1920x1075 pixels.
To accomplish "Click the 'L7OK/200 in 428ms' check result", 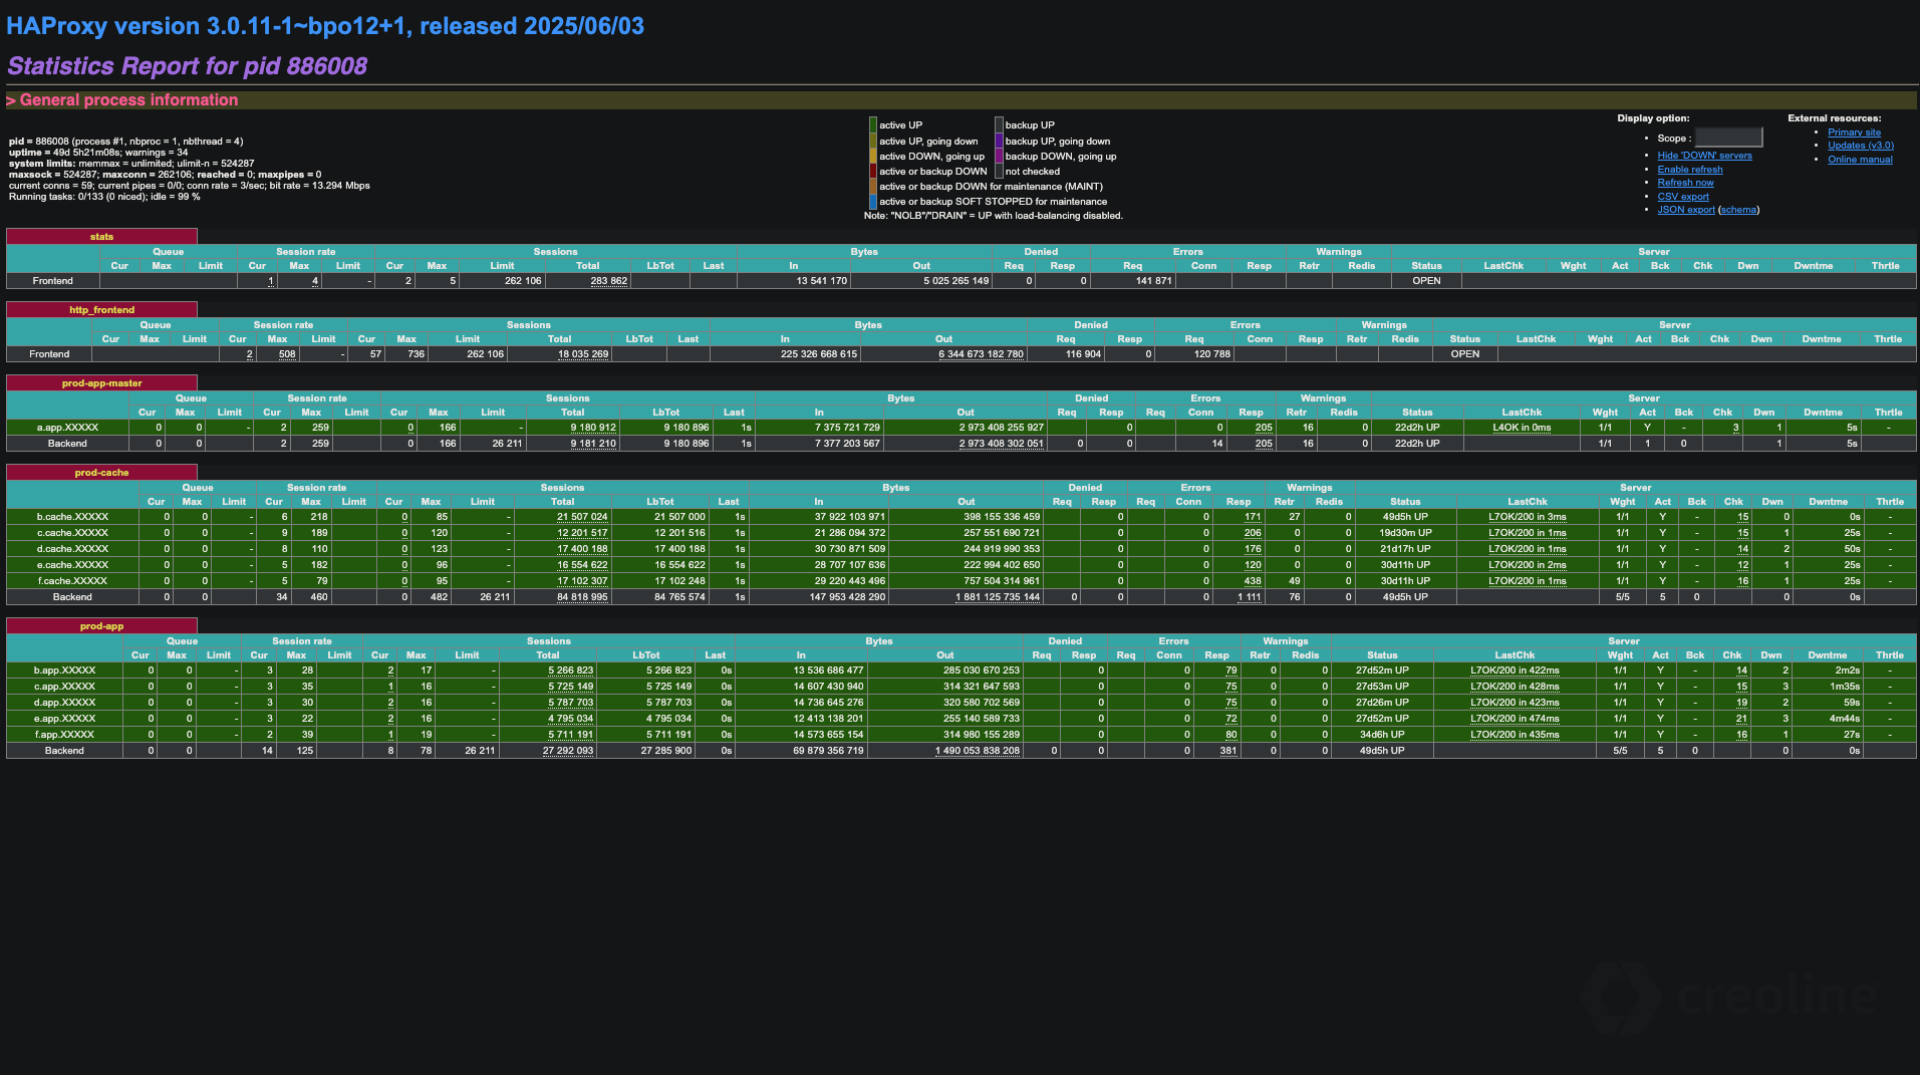I will point(1514,687).
